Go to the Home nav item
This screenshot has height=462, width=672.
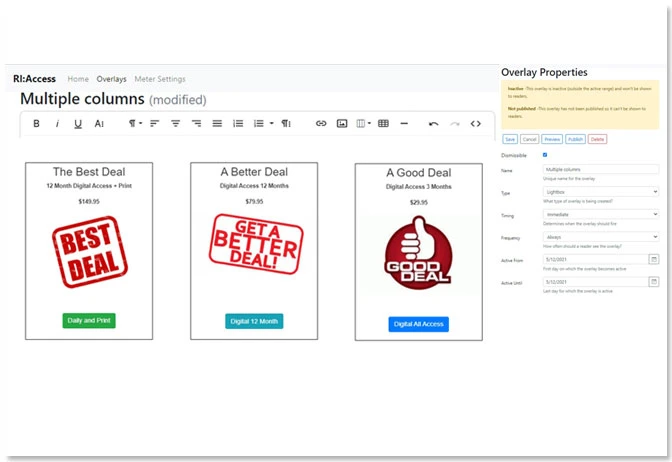pos(78,79)
